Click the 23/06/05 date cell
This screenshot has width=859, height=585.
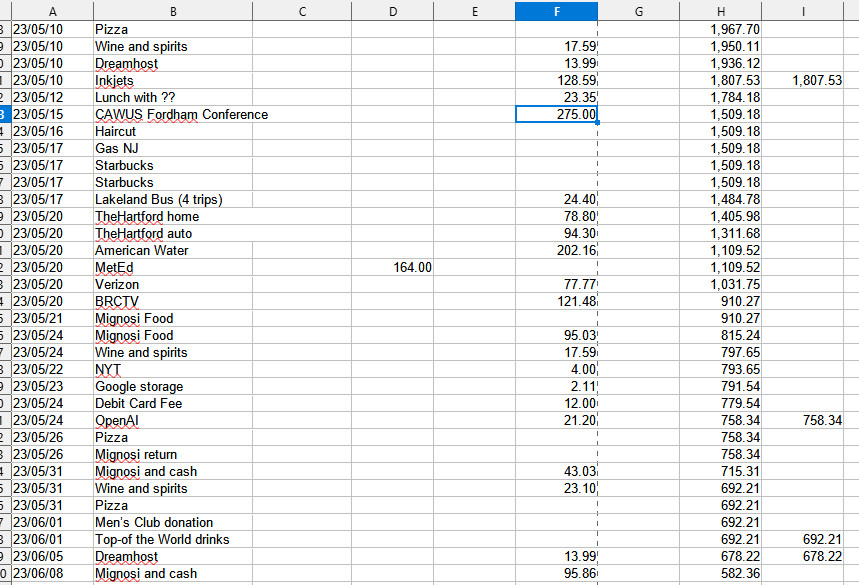pos(53,555)
